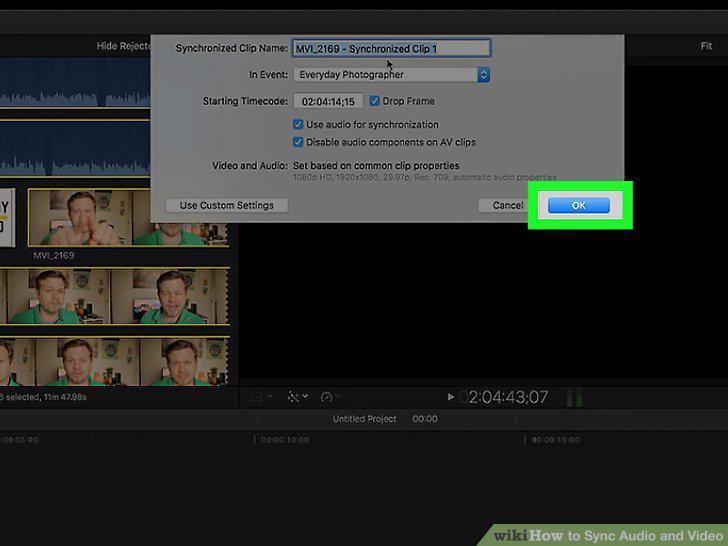The image size is (728, 546).
Task: Click the 00:00:15:00 timeline ruler mark
Action: tap(555, 440)
